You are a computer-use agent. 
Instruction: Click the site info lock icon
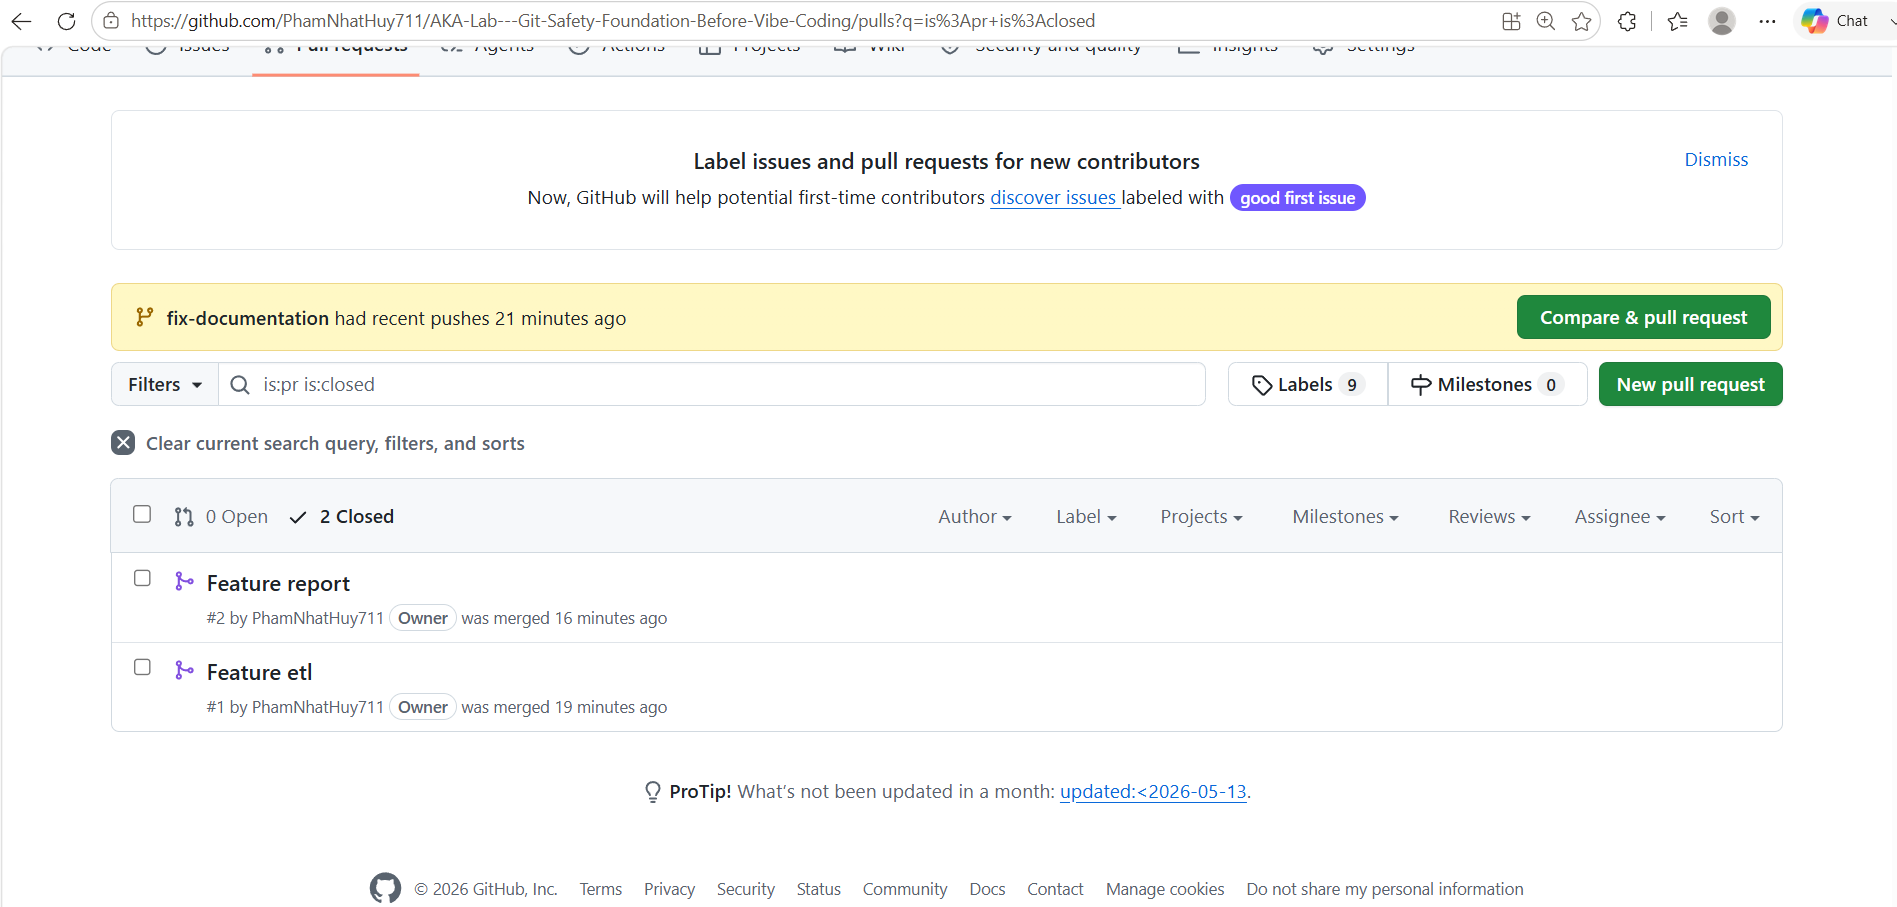(x=112, y=21)
